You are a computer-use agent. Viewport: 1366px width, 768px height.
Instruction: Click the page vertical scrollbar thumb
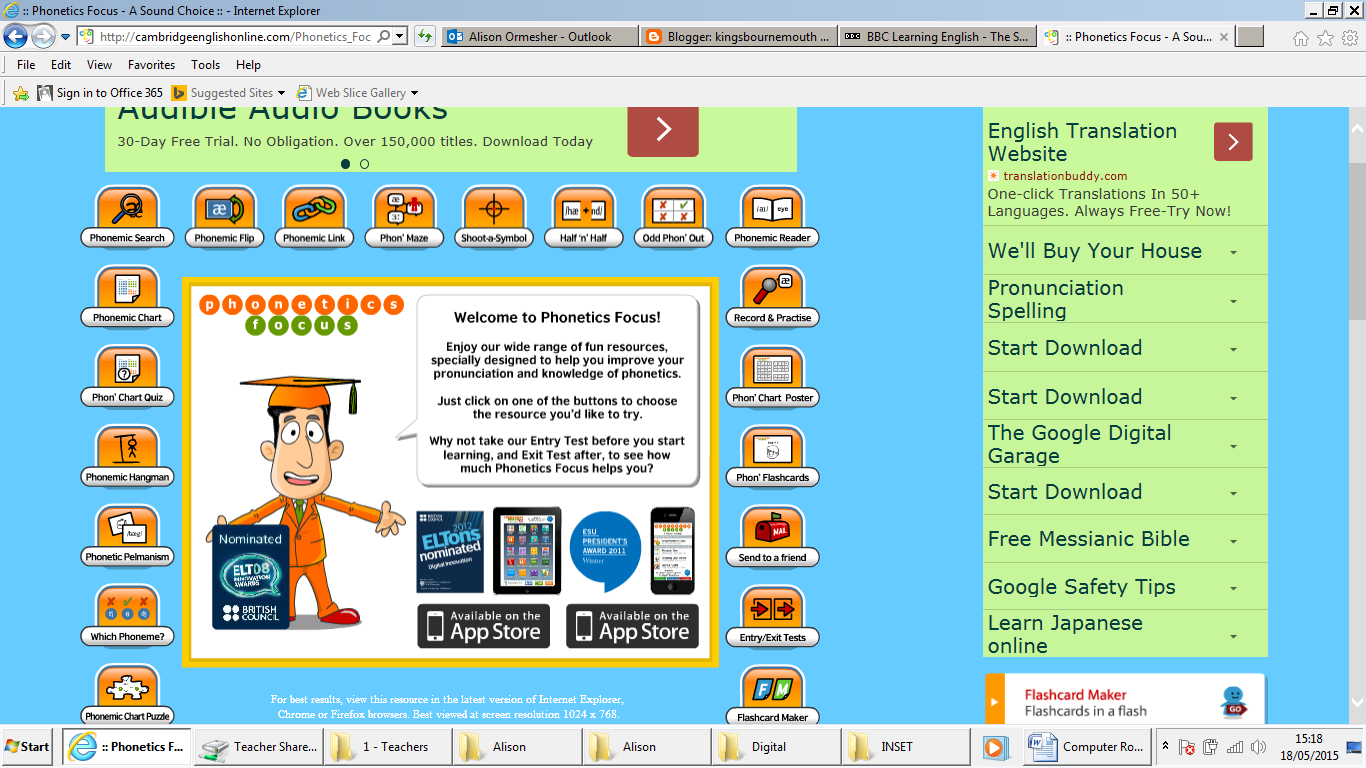(1357, 241)
